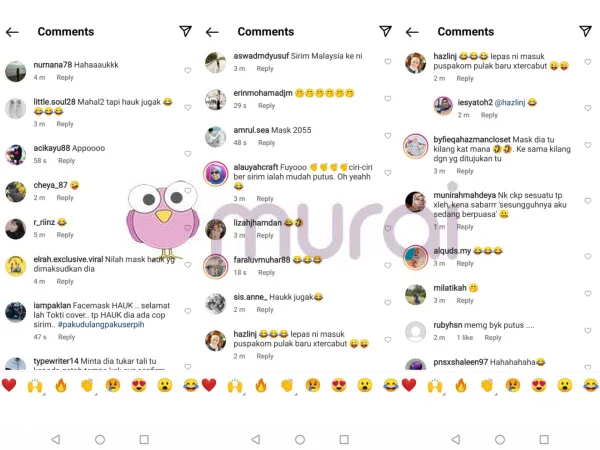
Task: Like the sis.anne_ Haukk jugak comment
Action: coord(388,303)
